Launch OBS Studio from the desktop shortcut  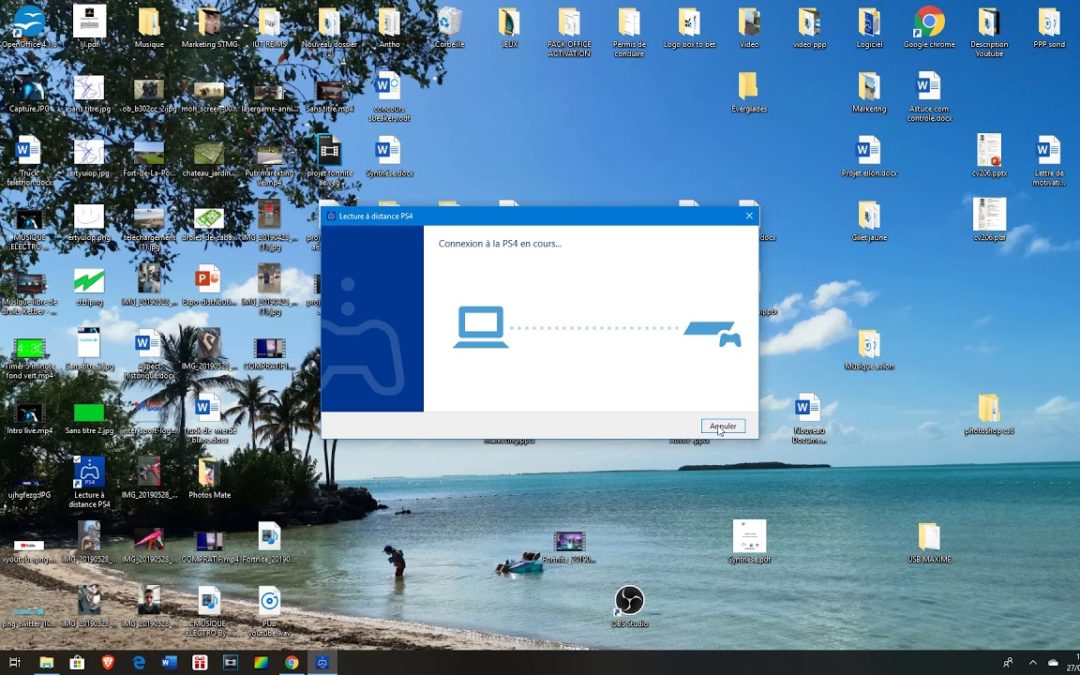628,600
